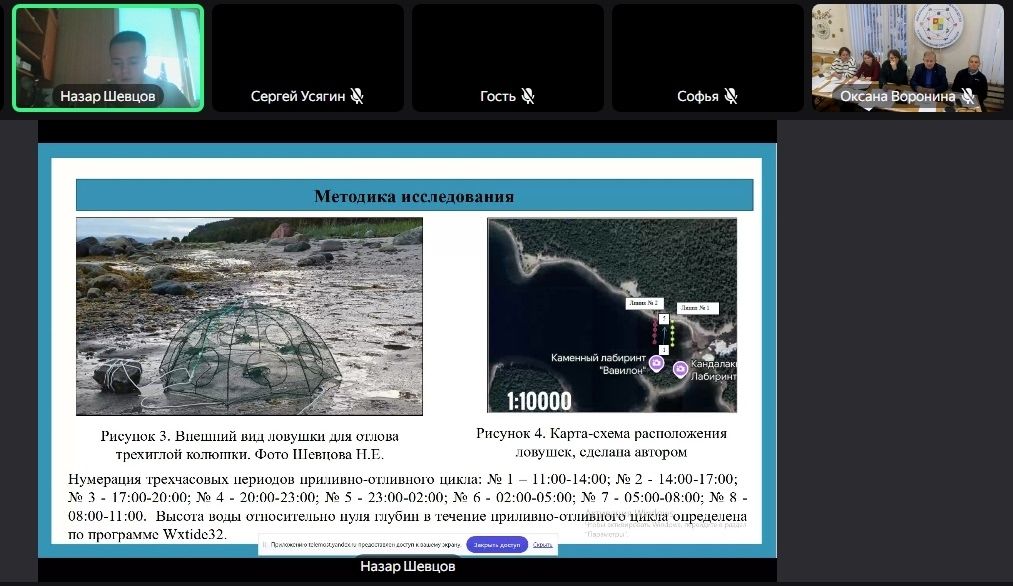Click the 1:10000 scale label on the map
1013x586 pixels.
[x=539, y=401]
